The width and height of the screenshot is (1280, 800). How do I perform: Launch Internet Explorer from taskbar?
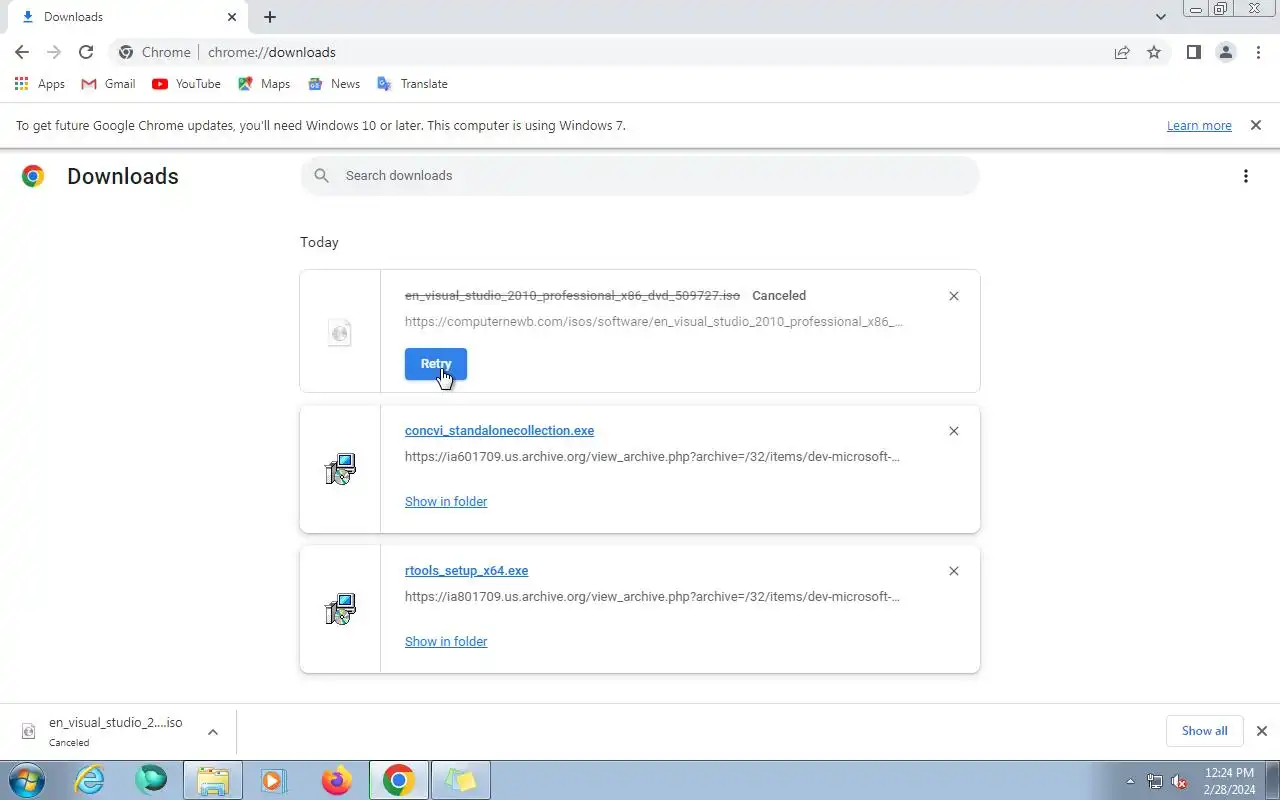point(90,780)
